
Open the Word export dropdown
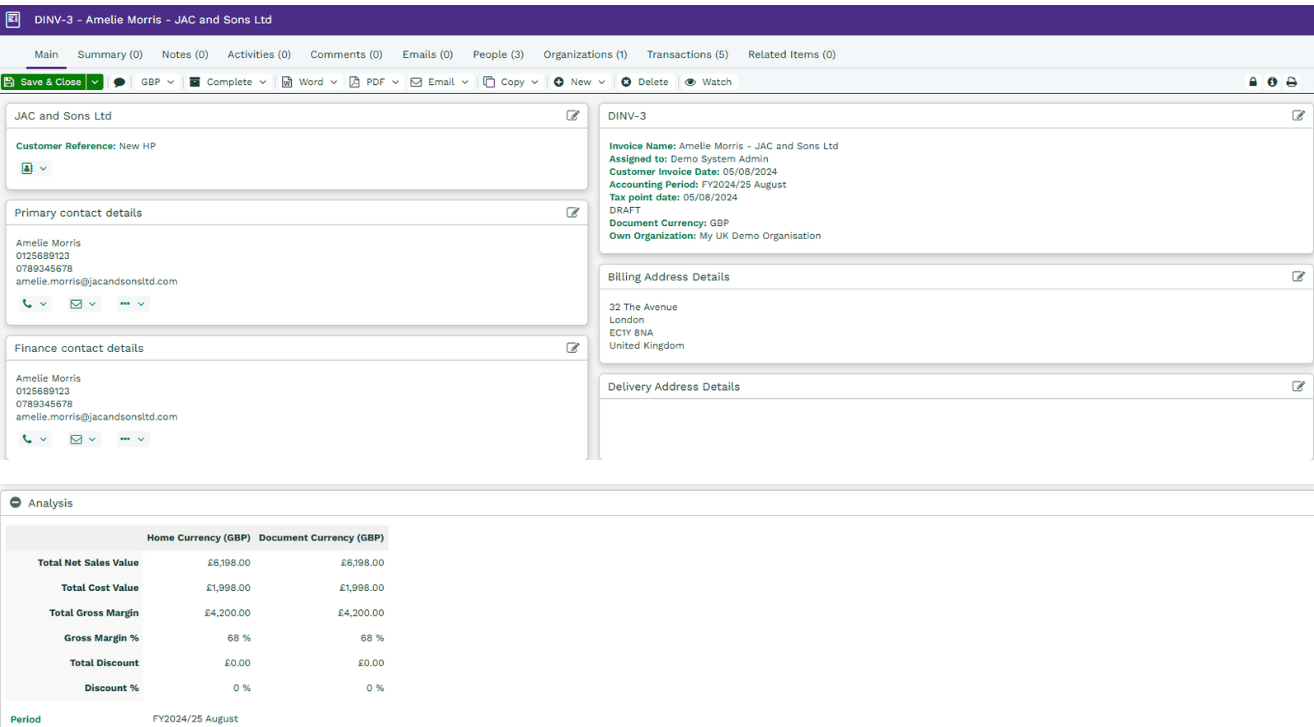(x=310, y=82)
